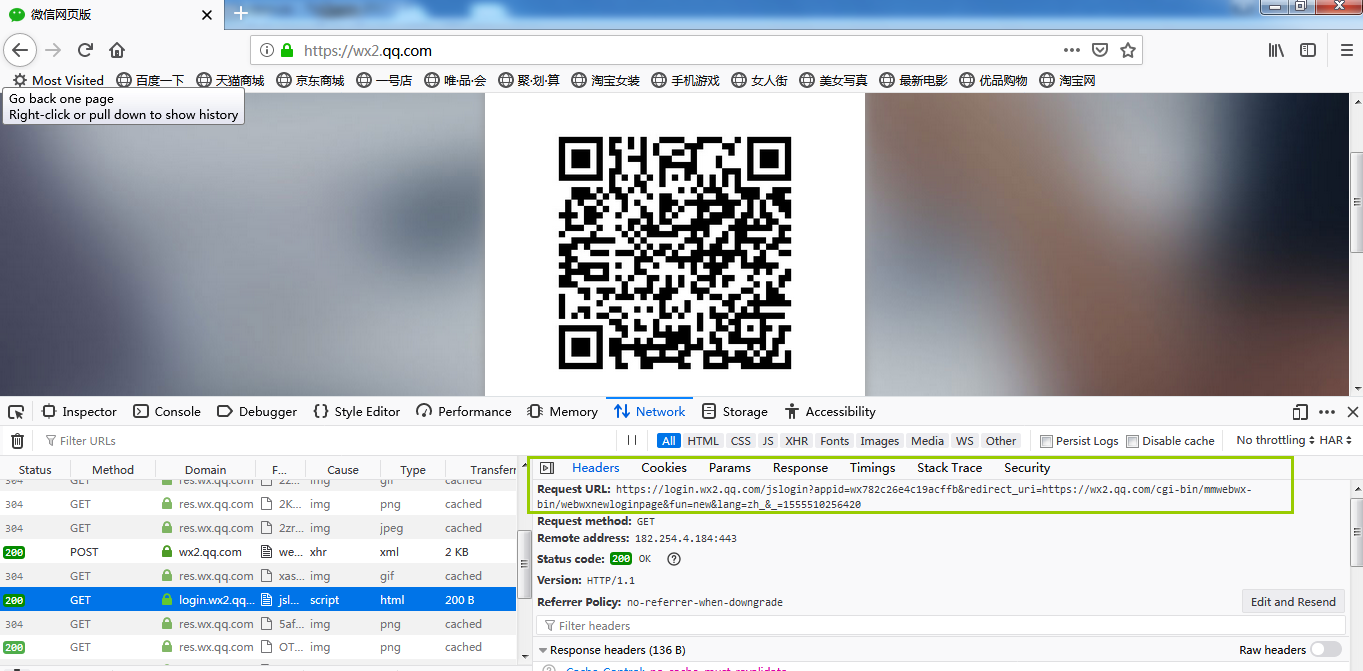
Task: Open the Params tab of request details
Action: tap(730, 468)
